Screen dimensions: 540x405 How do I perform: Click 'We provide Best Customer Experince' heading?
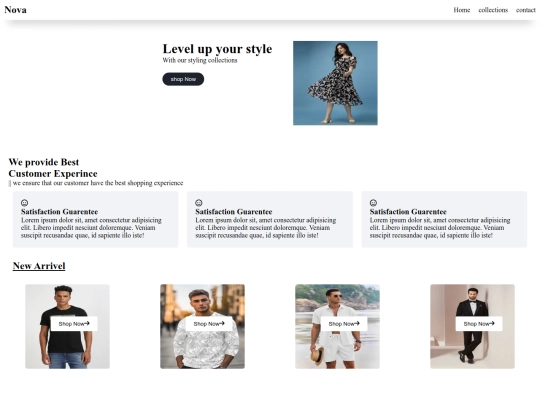pyautogui.click(x=53, y=168)
